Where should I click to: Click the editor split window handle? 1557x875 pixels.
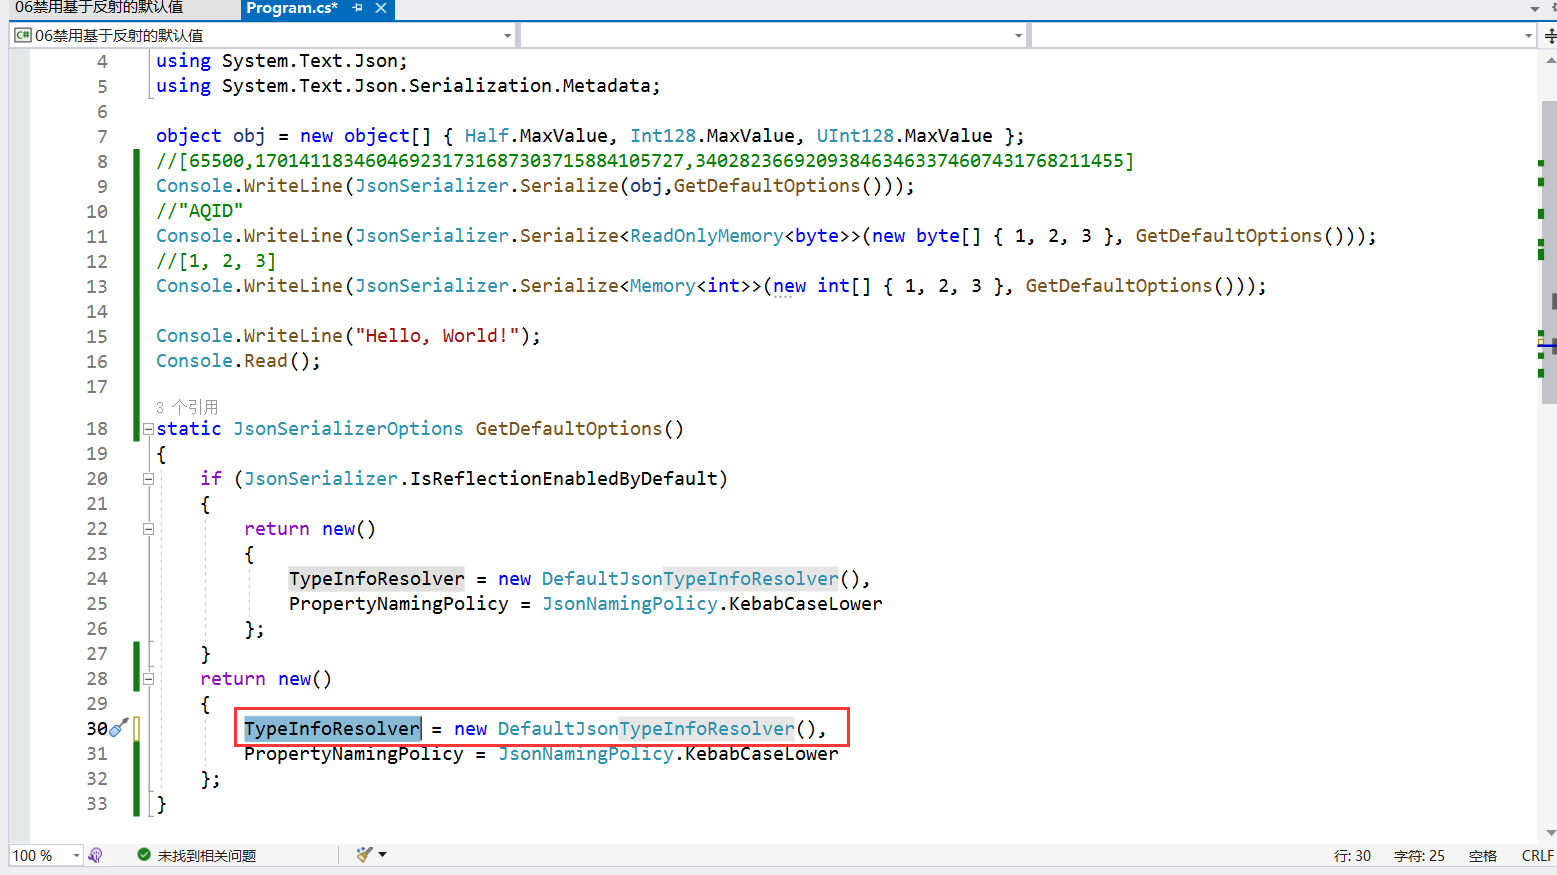pyautogui.click(x=1550, y=36)
